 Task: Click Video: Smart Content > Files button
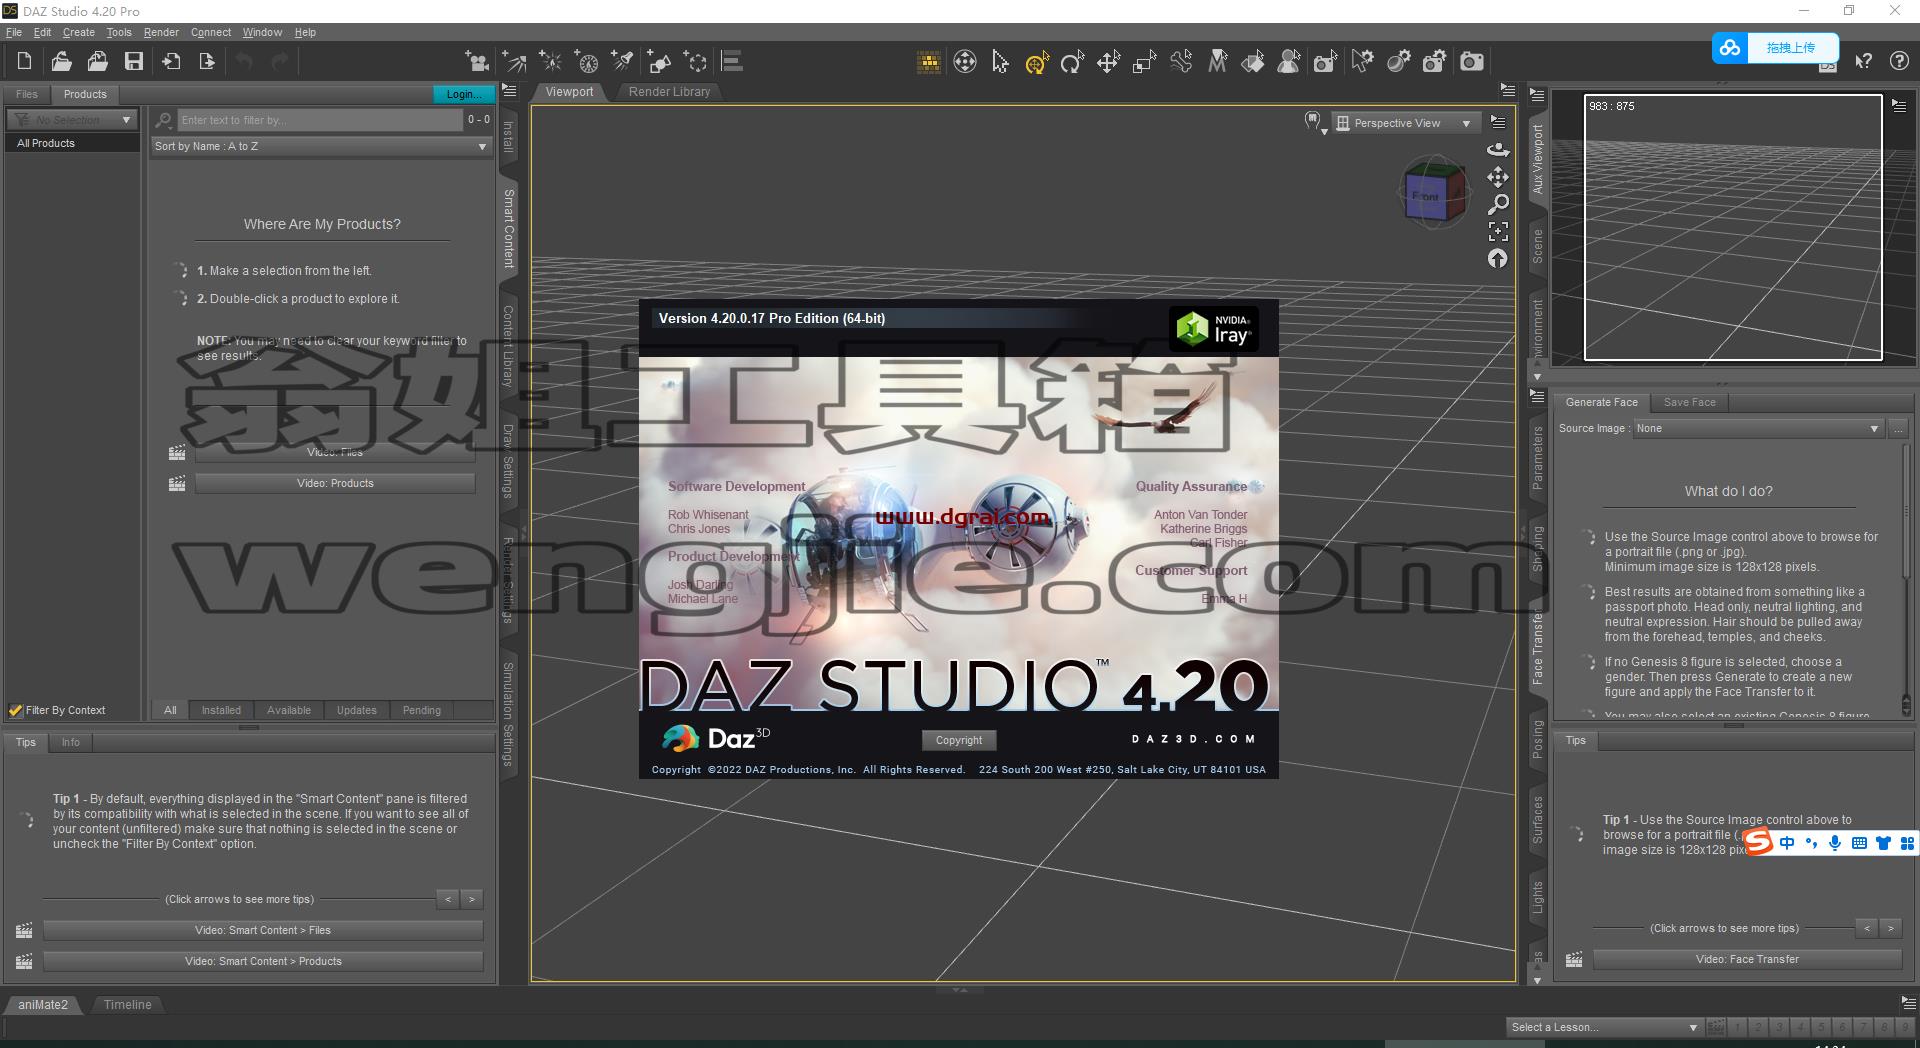click(x=263, y=930)
